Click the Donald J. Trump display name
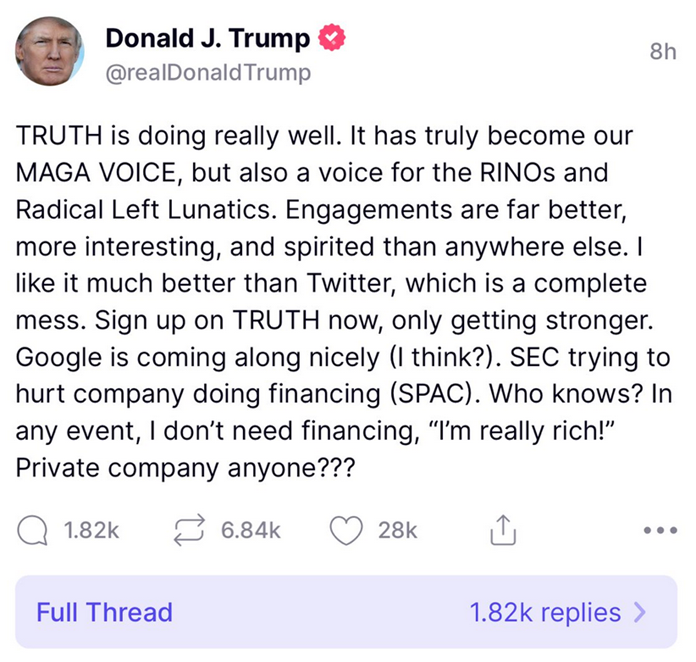 click(208, 39)
